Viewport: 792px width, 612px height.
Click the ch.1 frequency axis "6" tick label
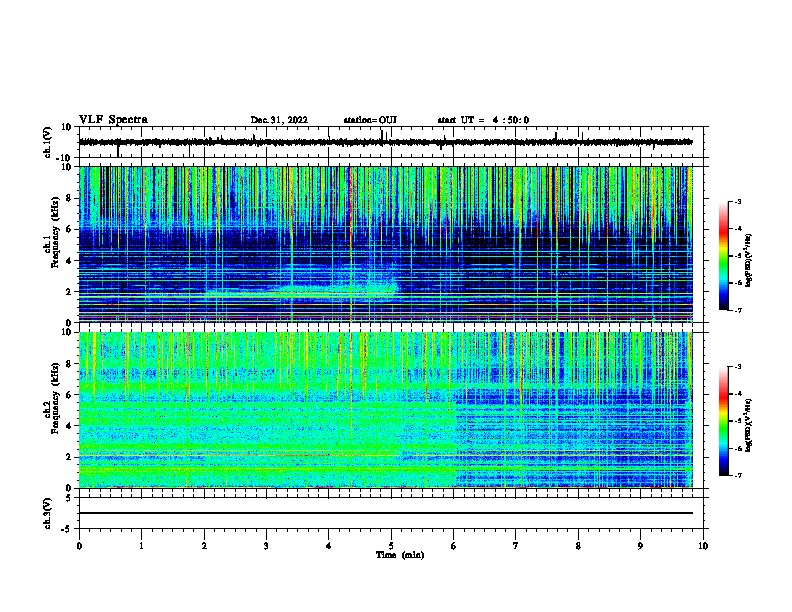[x=69, y=230]
